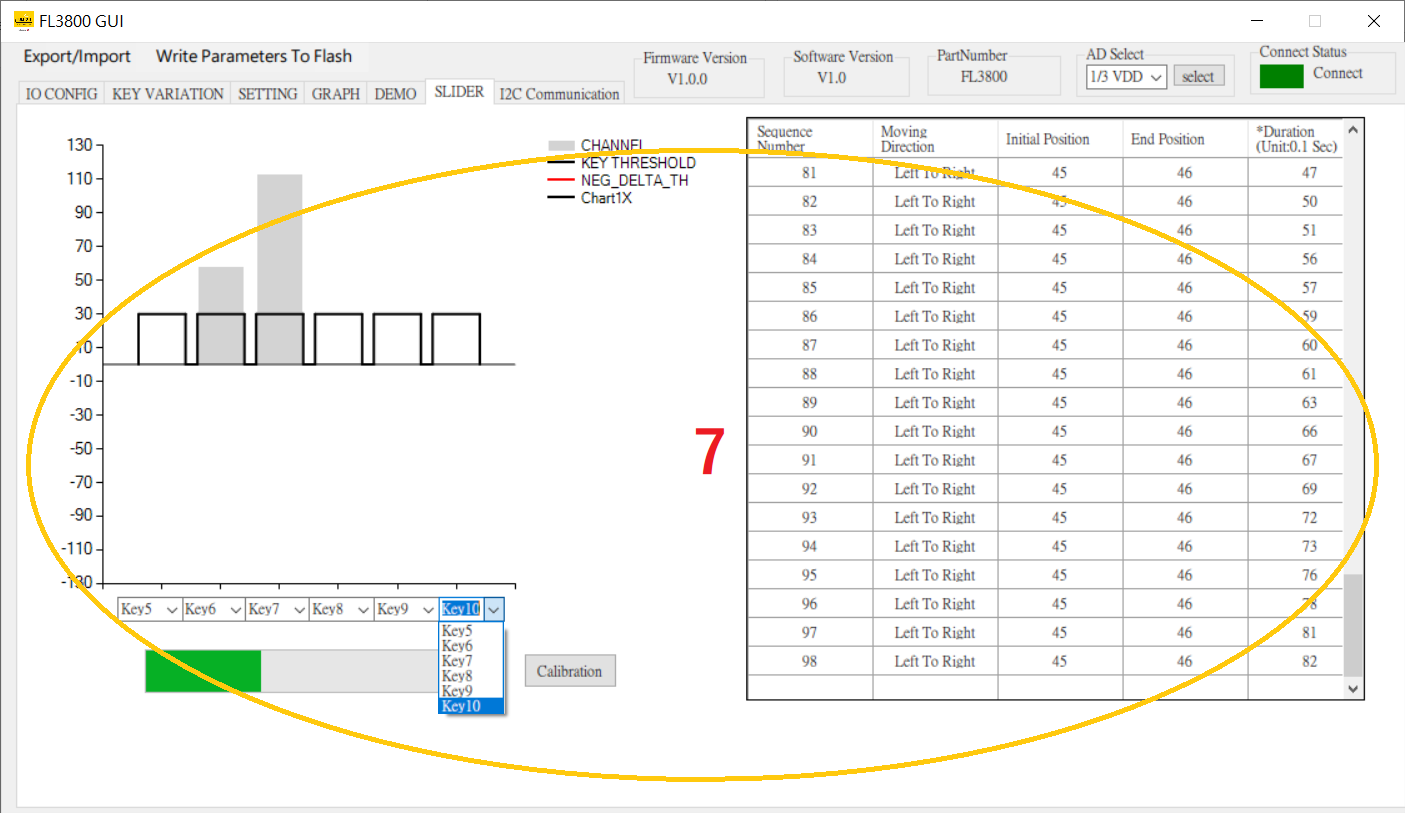This screenshot has height=813, width=1405.
Task: Click the Calibration button
Action: [569, 671]
